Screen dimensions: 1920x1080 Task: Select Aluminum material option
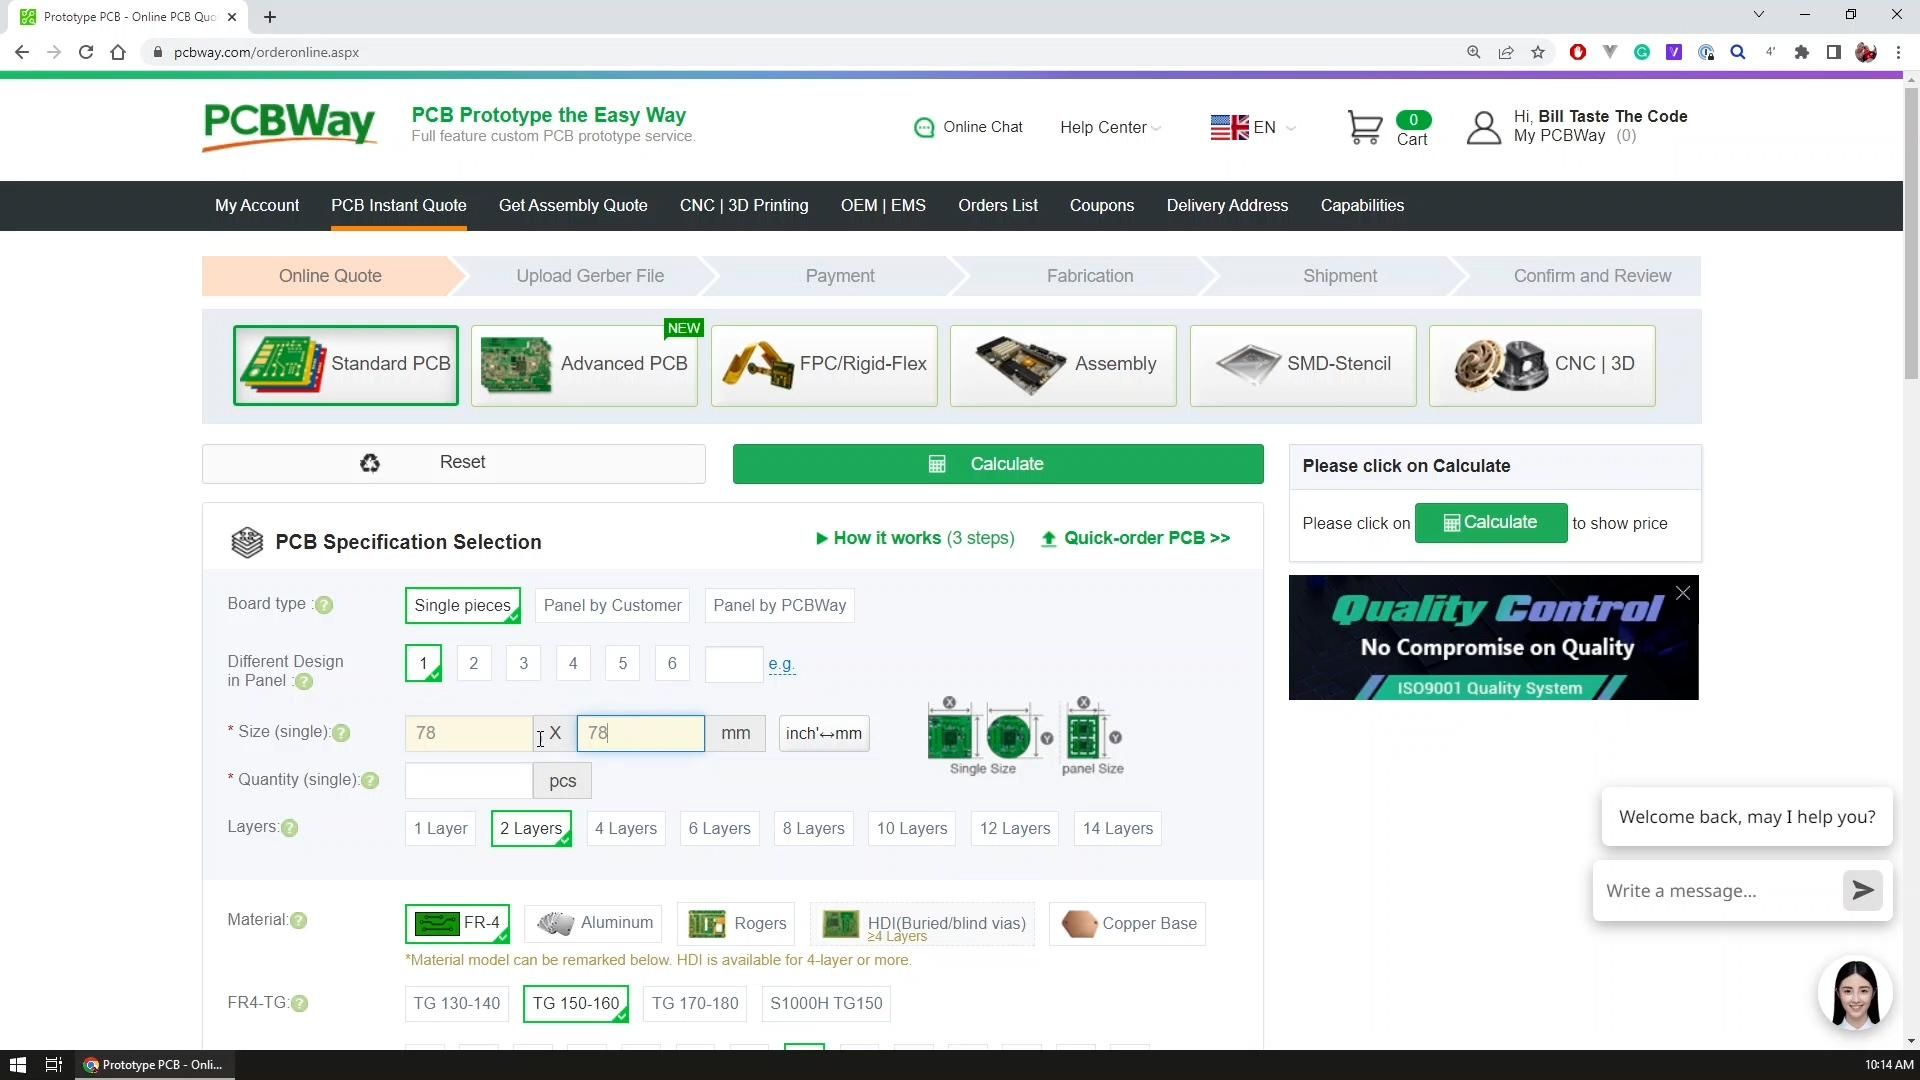(595, 923)
